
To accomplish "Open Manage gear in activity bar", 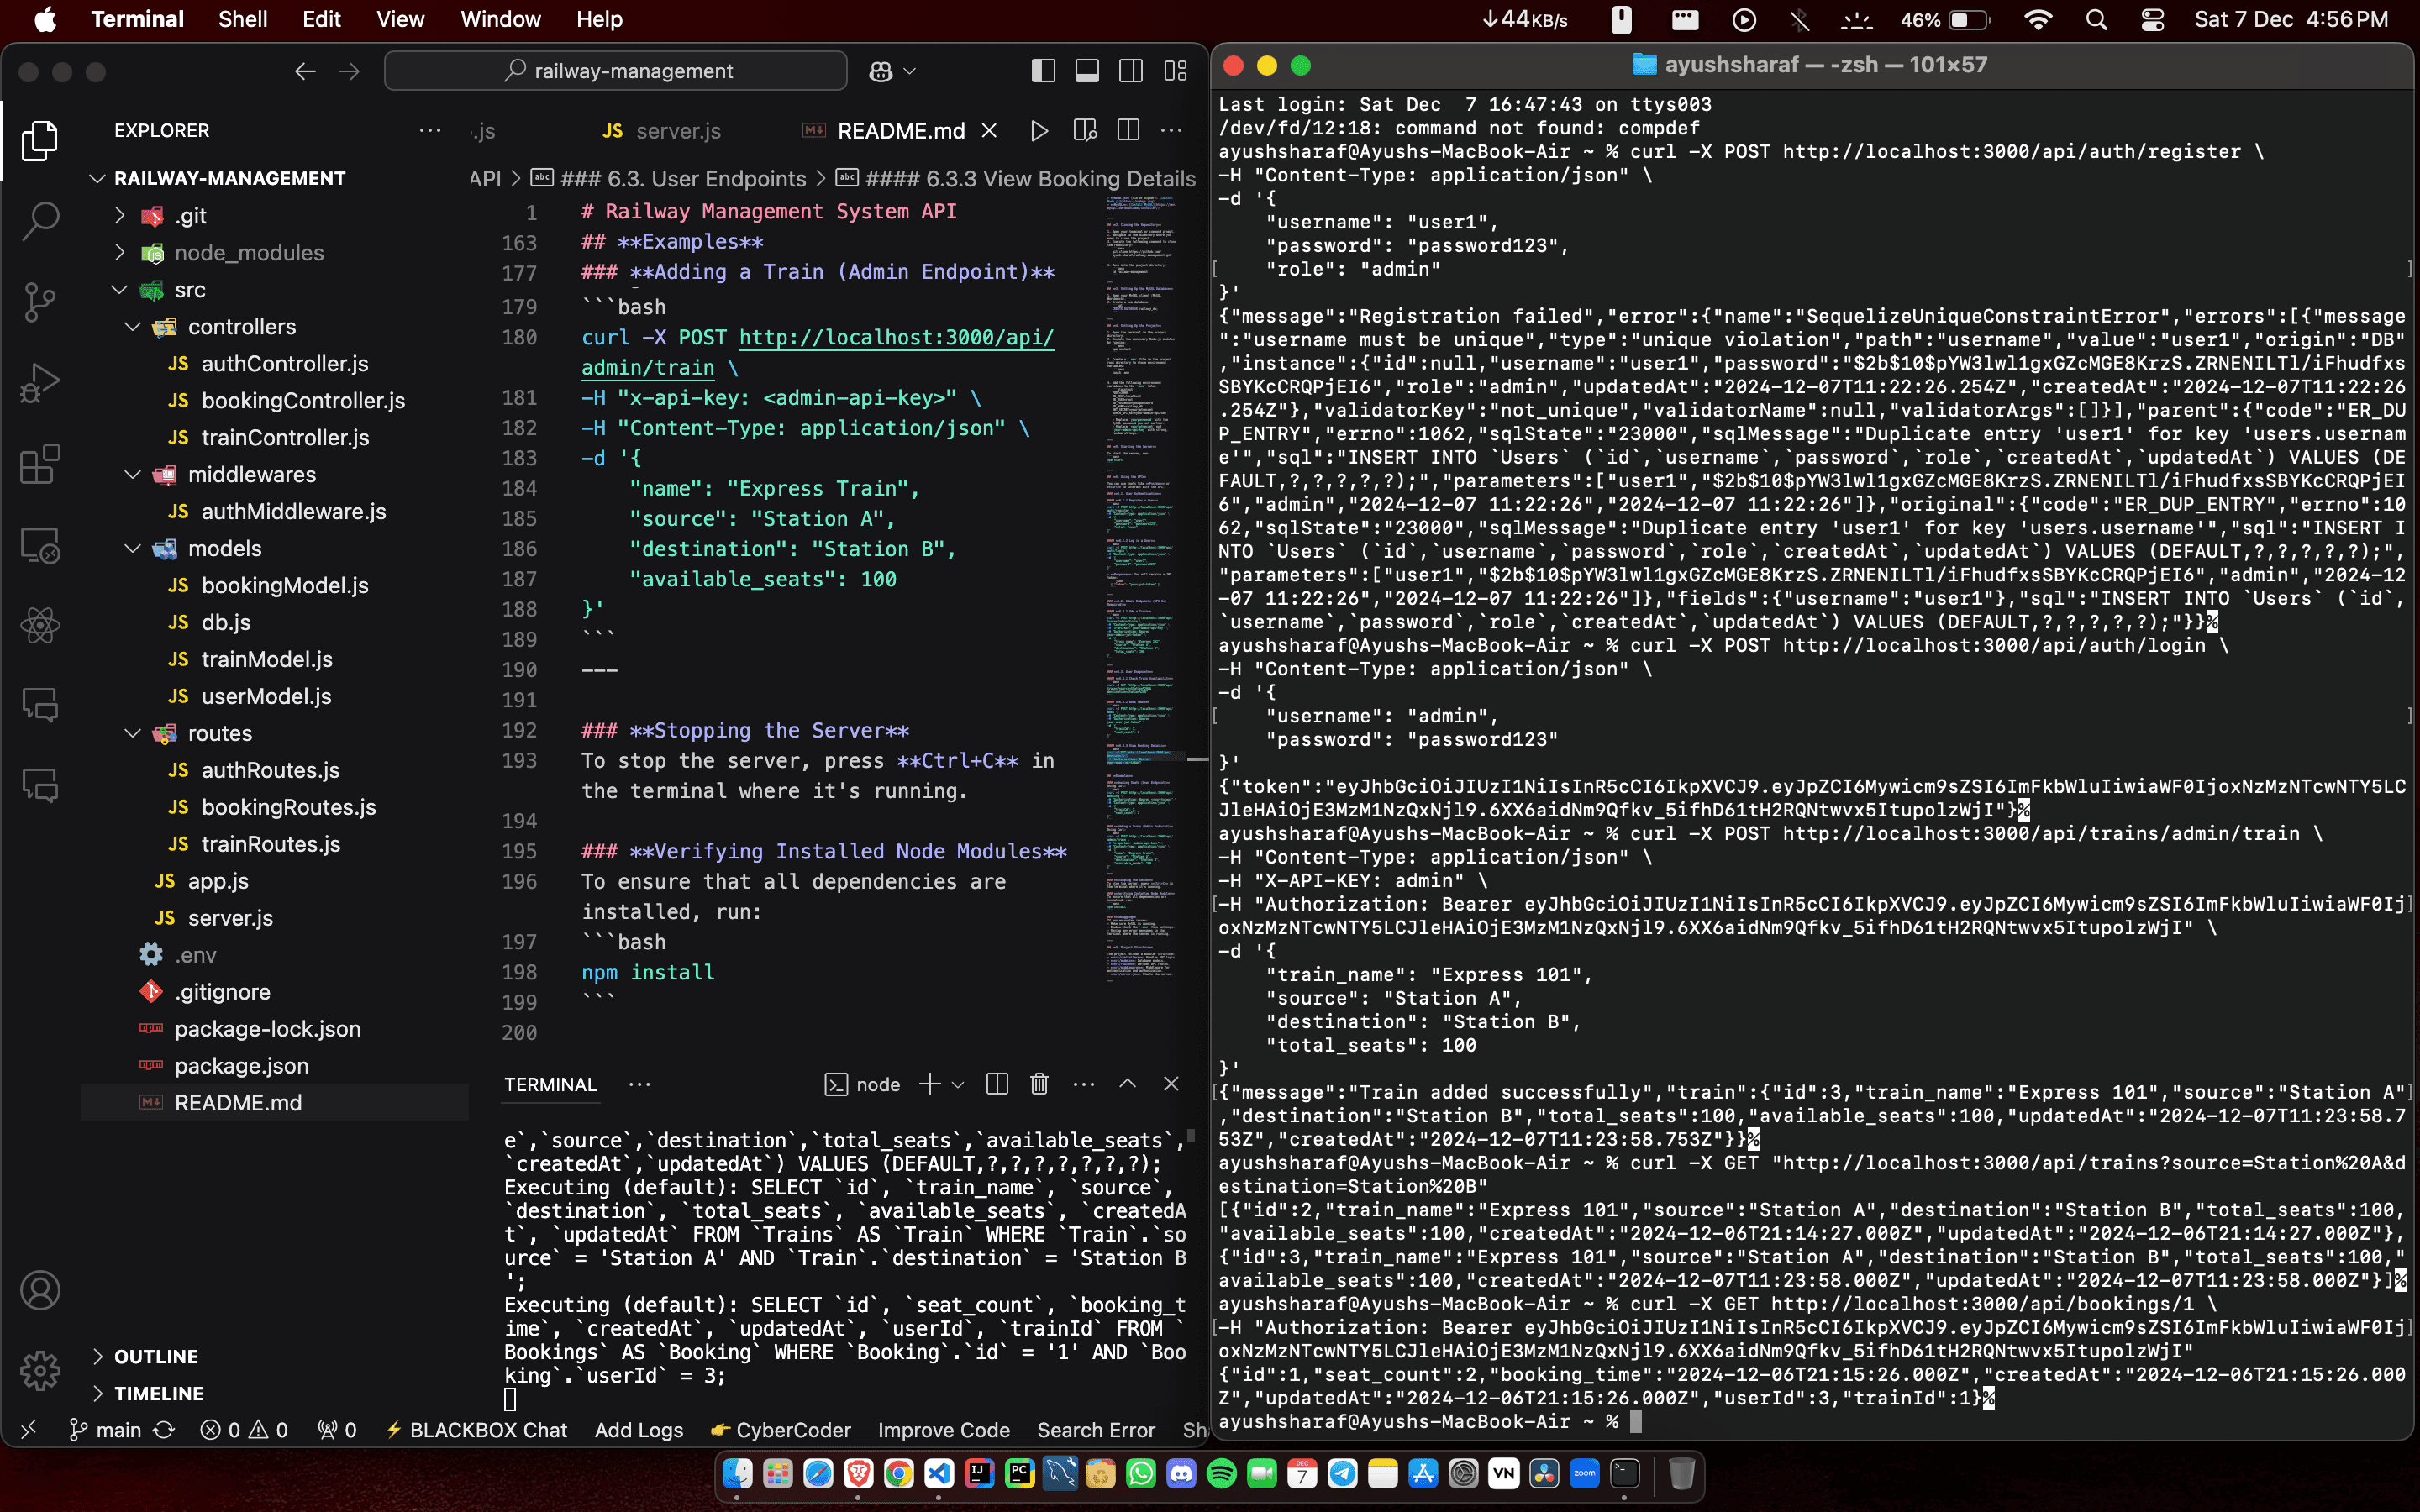I will [x=40, y=1370].
